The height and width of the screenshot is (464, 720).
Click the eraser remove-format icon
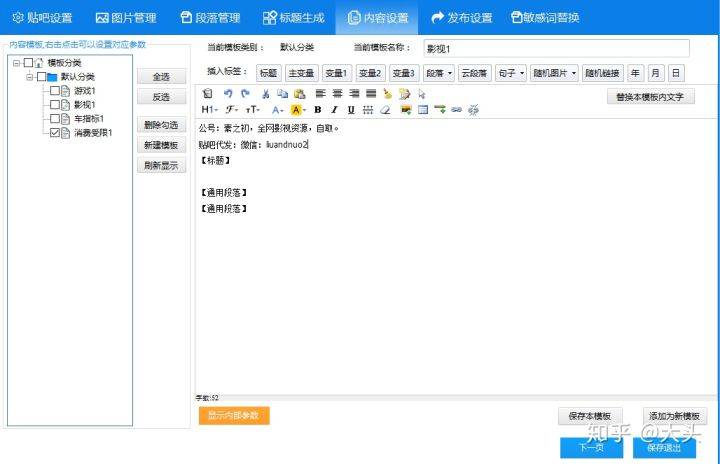pos(385,110)
